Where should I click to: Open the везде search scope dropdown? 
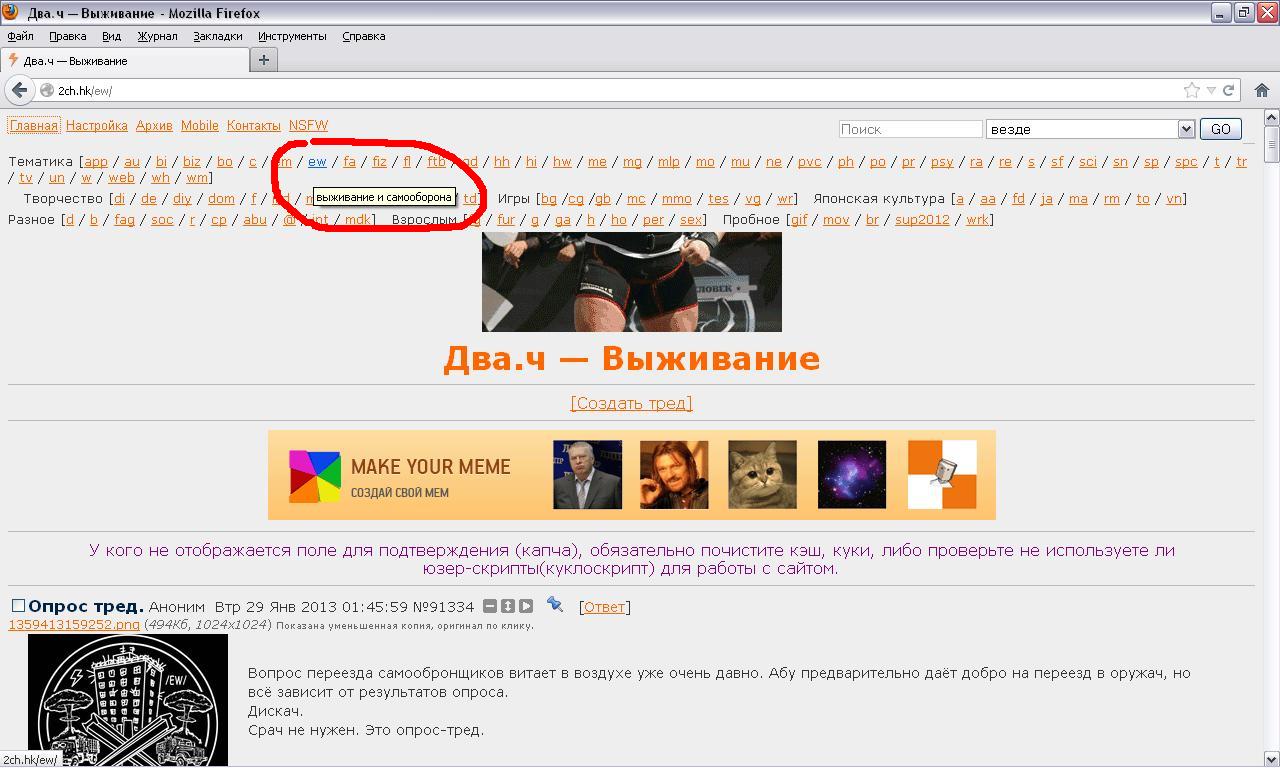pos(1090,129)
